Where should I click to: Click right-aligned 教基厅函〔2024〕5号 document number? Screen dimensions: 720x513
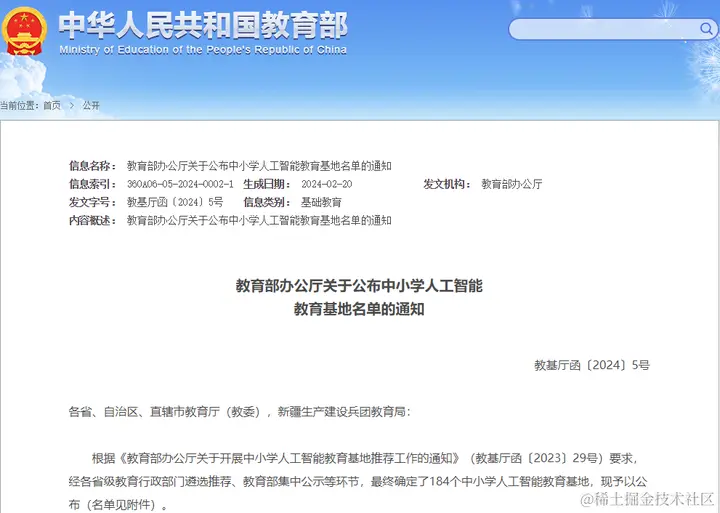click(x=592, y=365)
